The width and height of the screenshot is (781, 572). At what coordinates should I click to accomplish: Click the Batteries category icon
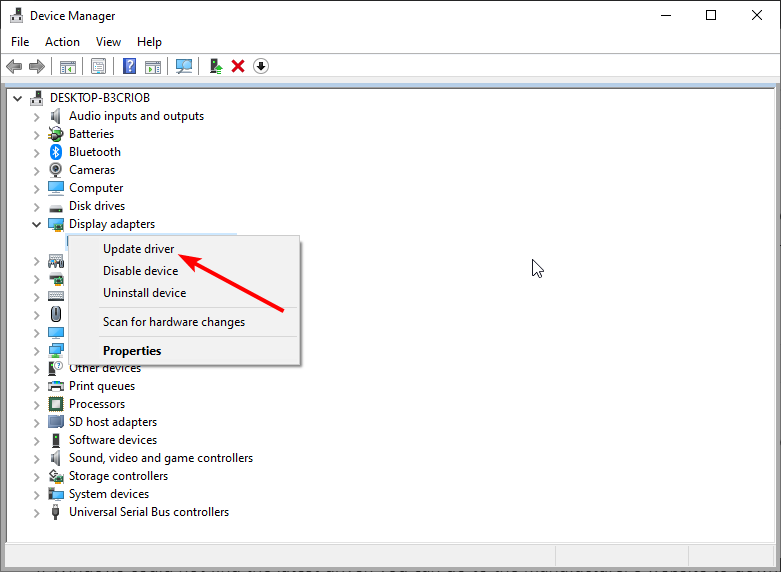[x=56, y=134]
